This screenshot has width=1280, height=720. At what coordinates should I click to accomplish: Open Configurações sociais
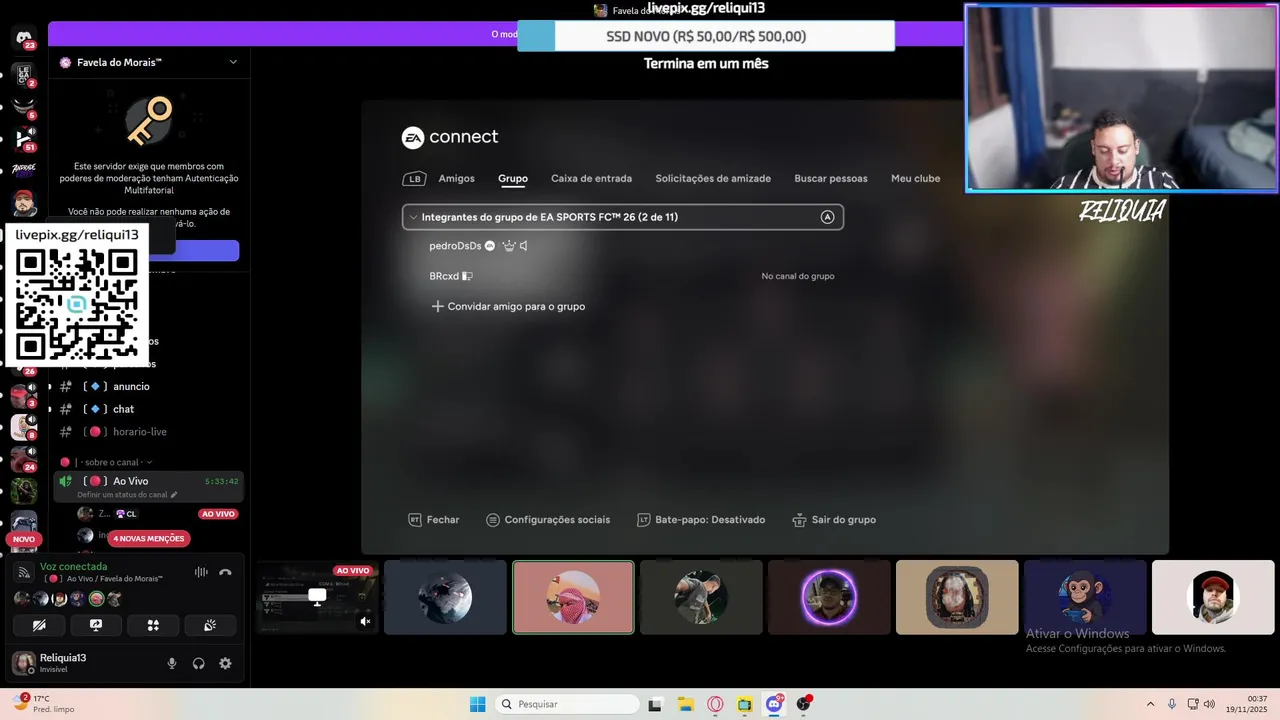[548, 520]
